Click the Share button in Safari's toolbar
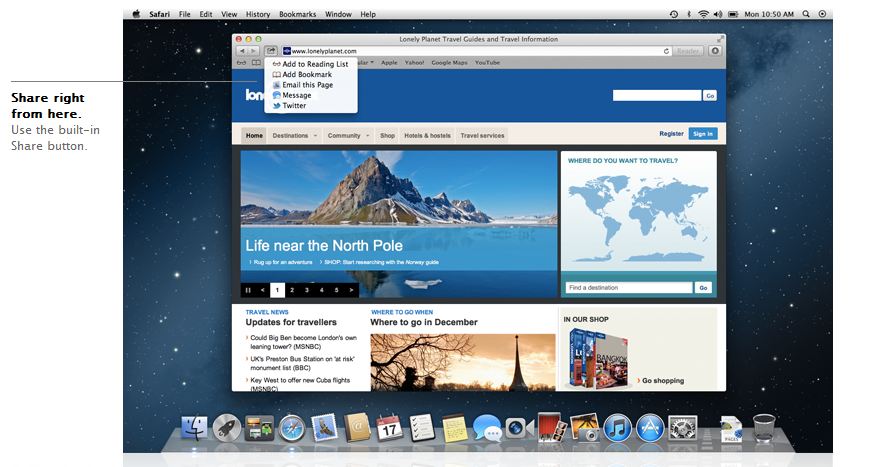The width and height of the screenshot is (869, 467). click(270, 51)
